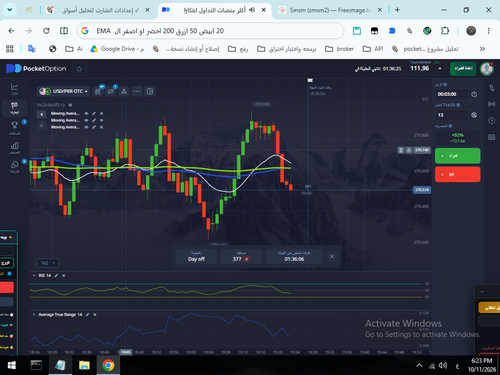Click the hourglass icon near price label
Image resolution: width=500 pixels, height=375 pixels.
401,150
